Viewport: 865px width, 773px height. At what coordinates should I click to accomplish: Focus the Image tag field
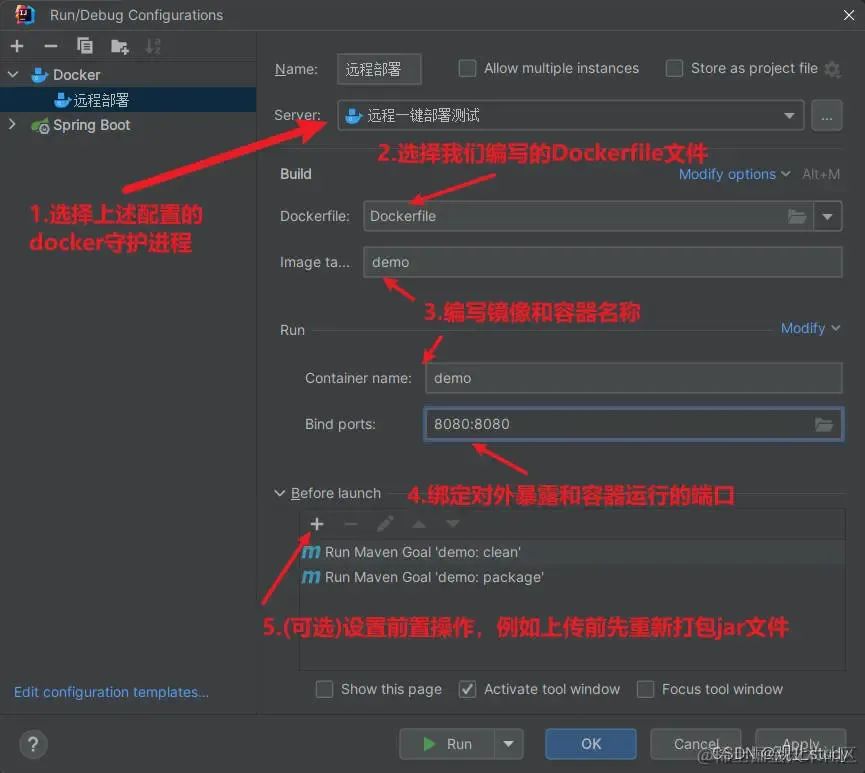602,262
